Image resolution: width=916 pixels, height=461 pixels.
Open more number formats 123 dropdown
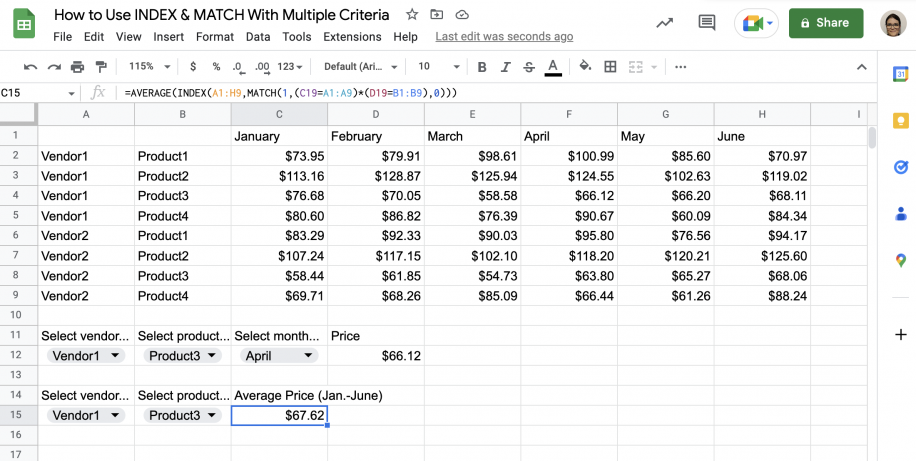click(x=290, y=67)
